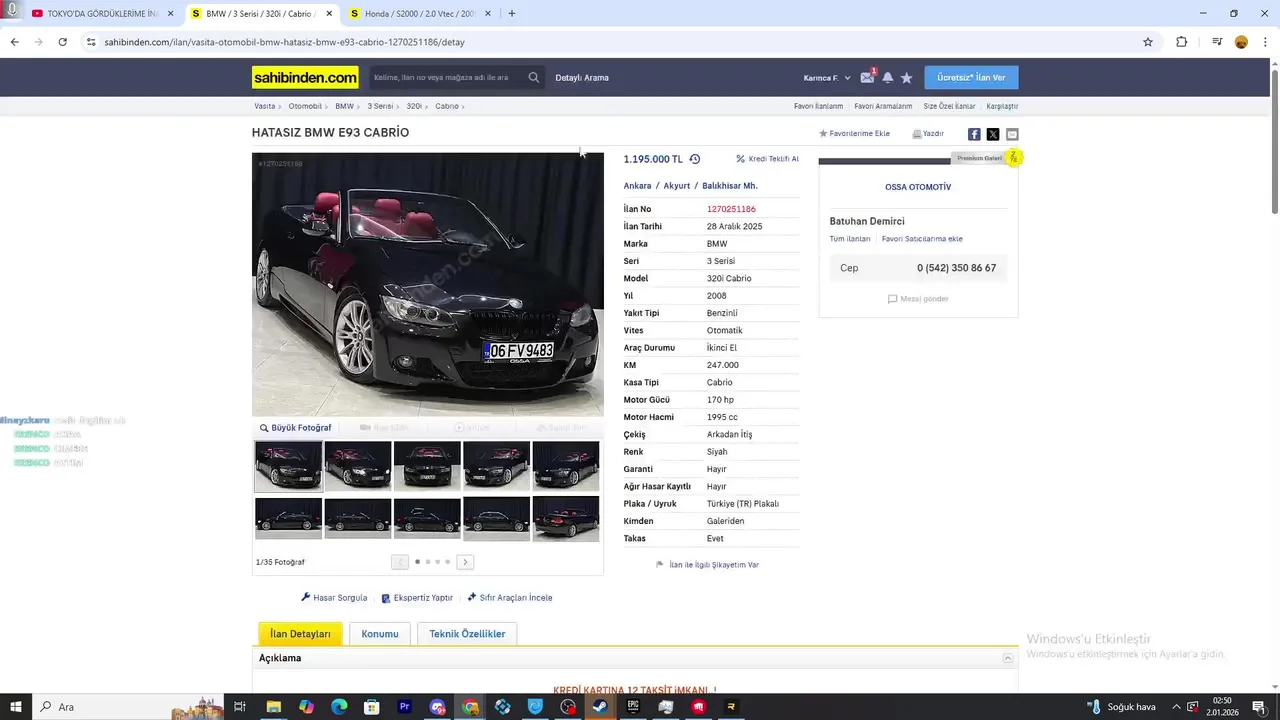The height and width of the screenshot is (720, 1280).
Task: Open Epic Games from the taskbar
Action: tap(633, 707)
